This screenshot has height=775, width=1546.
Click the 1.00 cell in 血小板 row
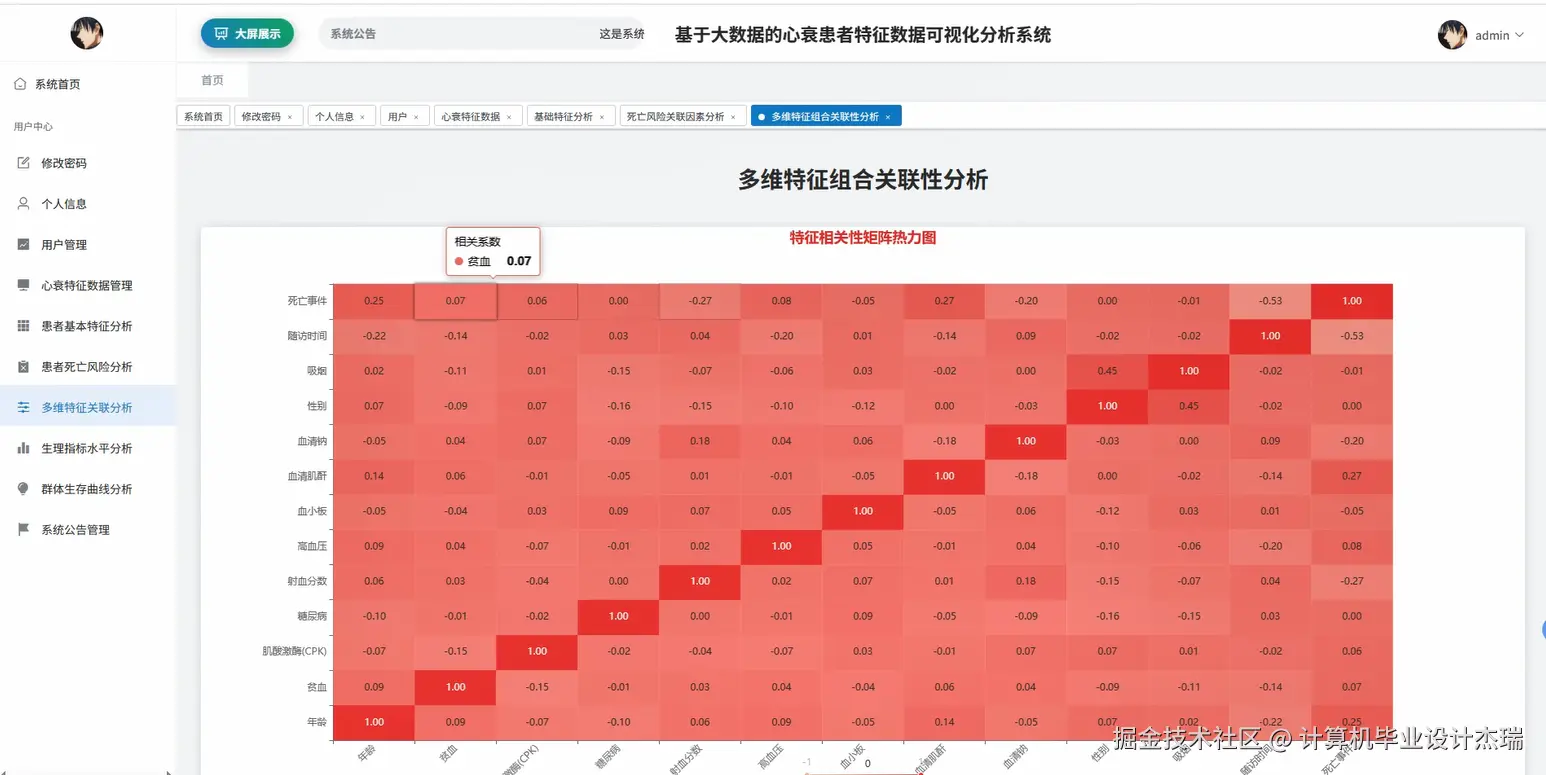click(863, 511)
